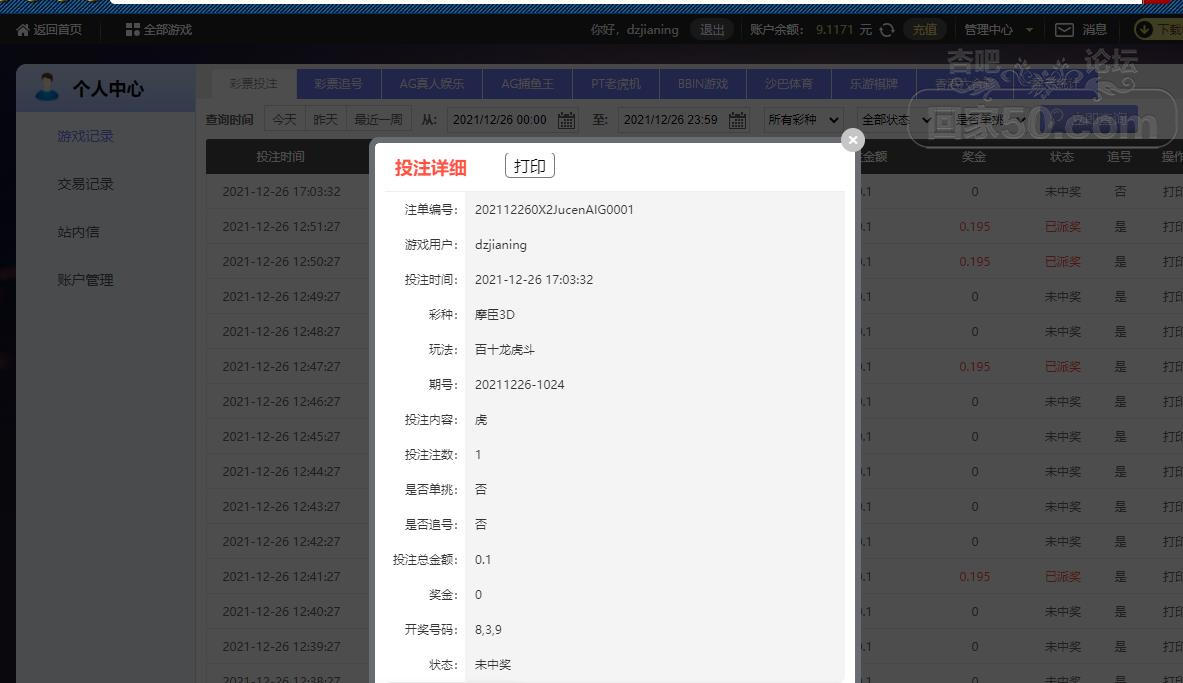Filter records by 最近一周
The width and height of the screenshot is (1183, 683).
coord(378,119)
